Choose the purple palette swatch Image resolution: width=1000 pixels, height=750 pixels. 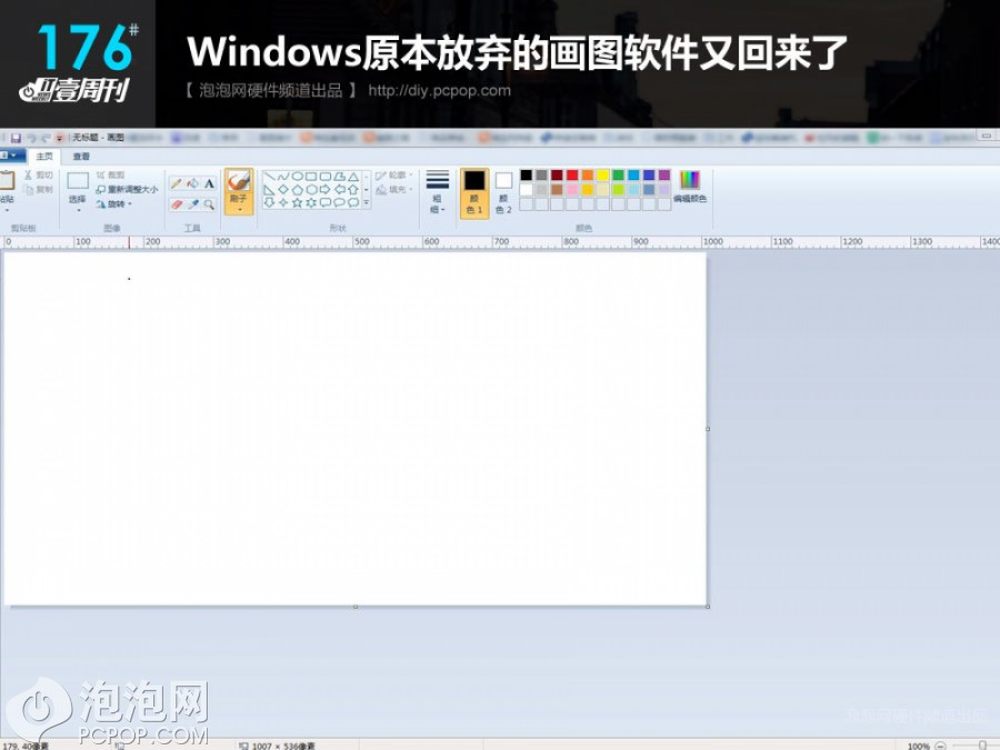point(664,175)
